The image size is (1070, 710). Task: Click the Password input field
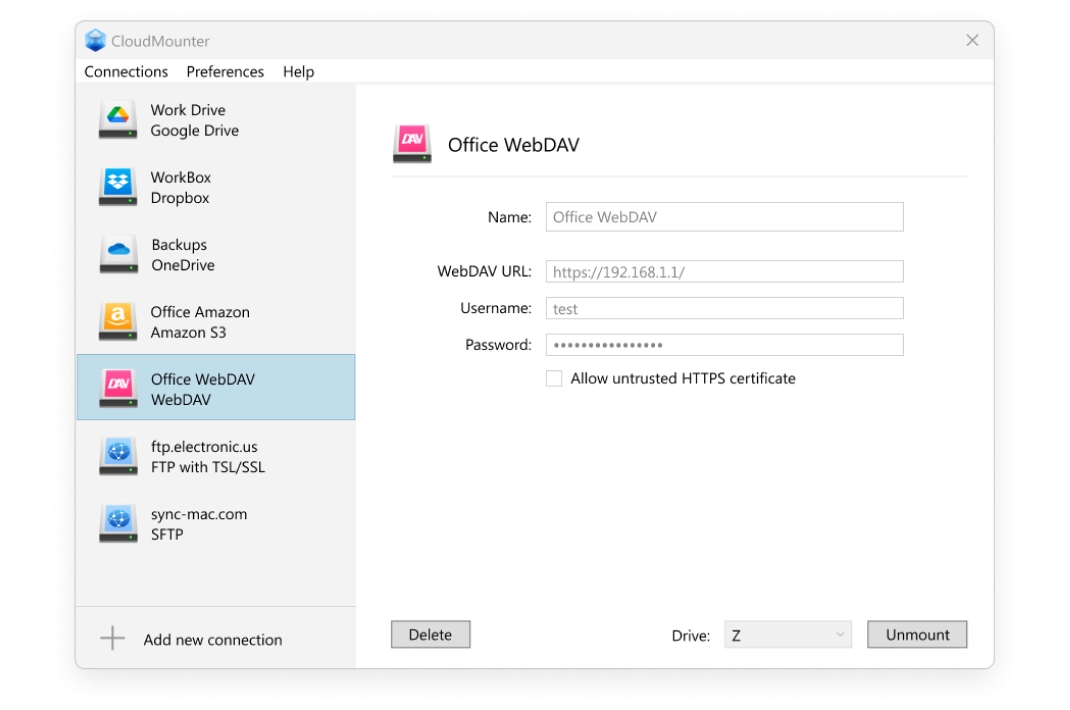click(725, 345)
